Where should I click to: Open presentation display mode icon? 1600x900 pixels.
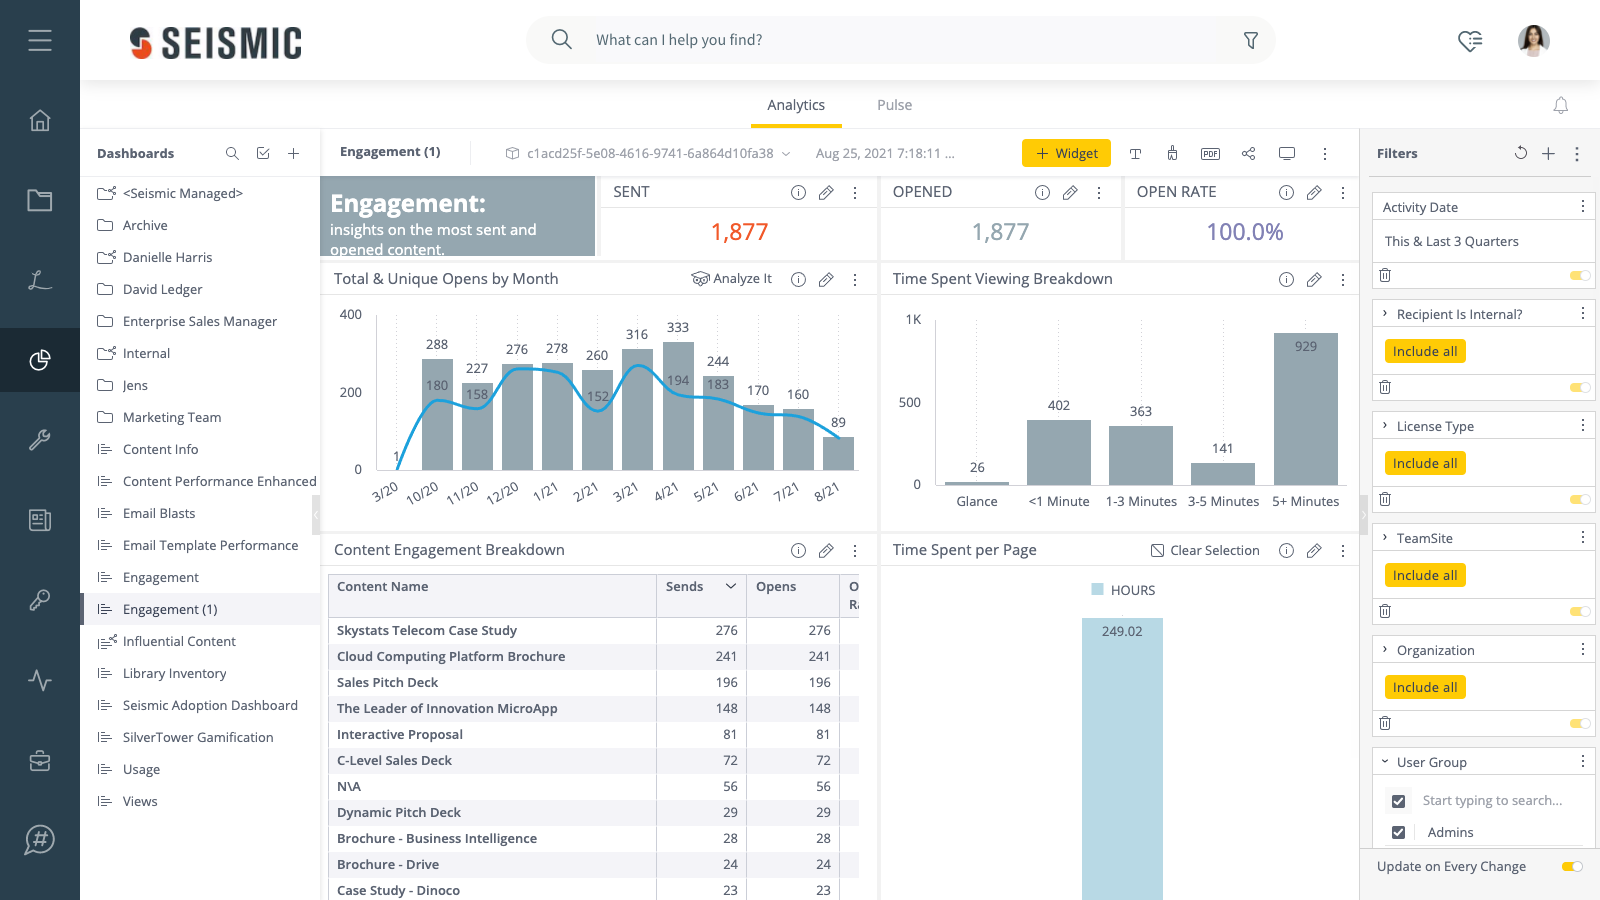pos(1287,153)
